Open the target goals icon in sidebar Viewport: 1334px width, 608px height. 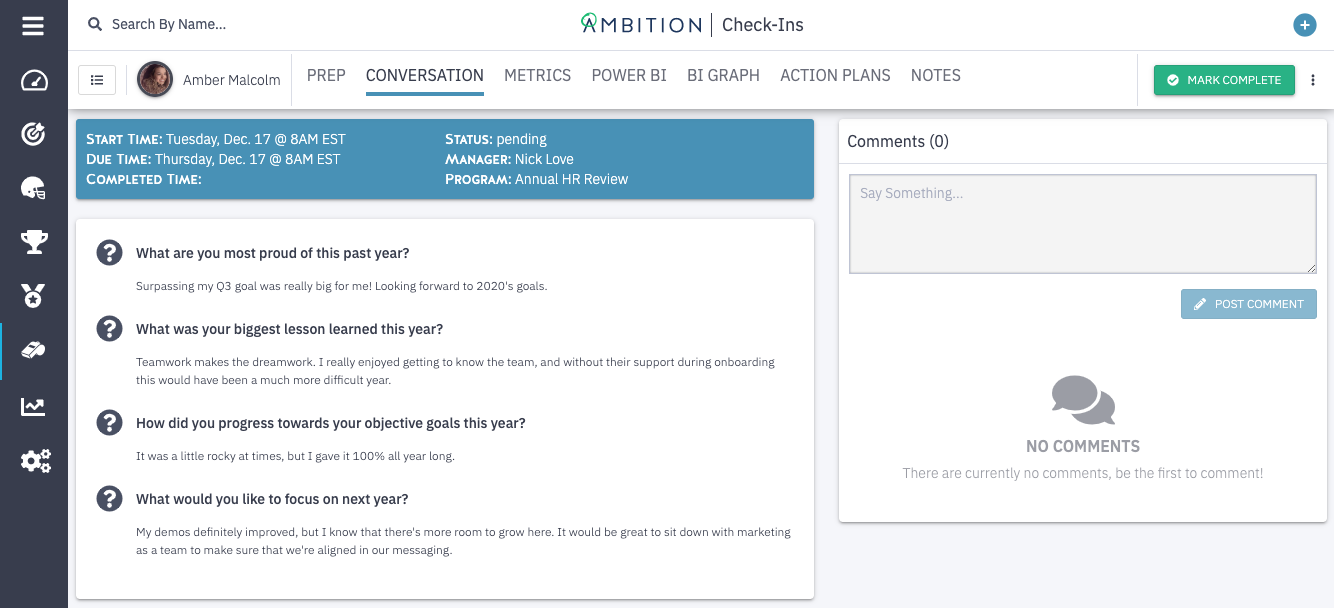[x=34, y=134]
